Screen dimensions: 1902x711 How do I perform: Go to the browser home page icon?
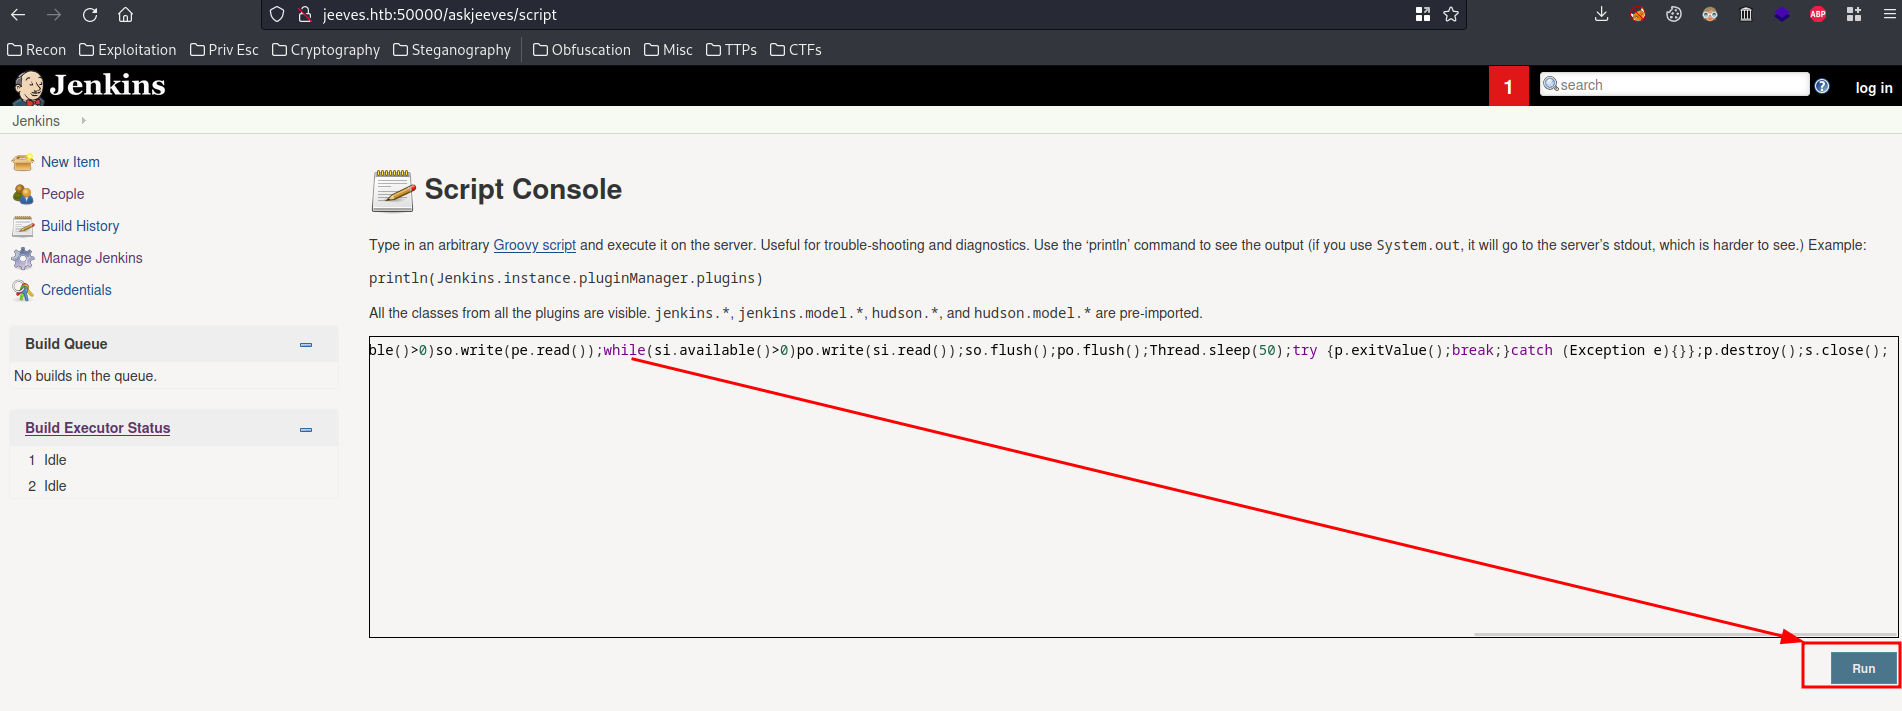125,14
